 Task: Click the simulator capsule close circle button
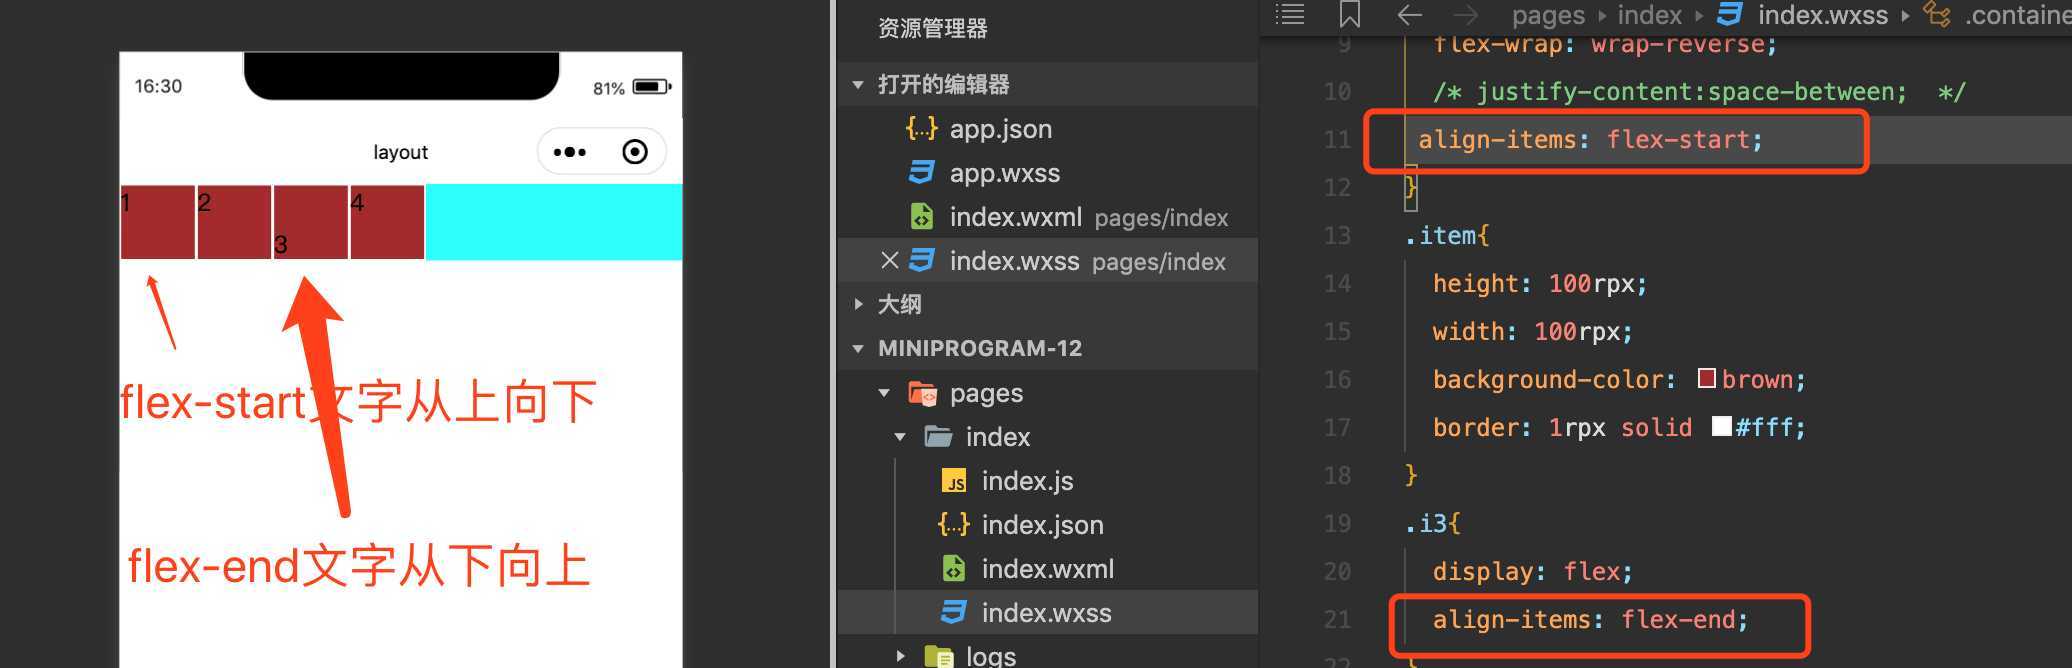tap(635, 152)
